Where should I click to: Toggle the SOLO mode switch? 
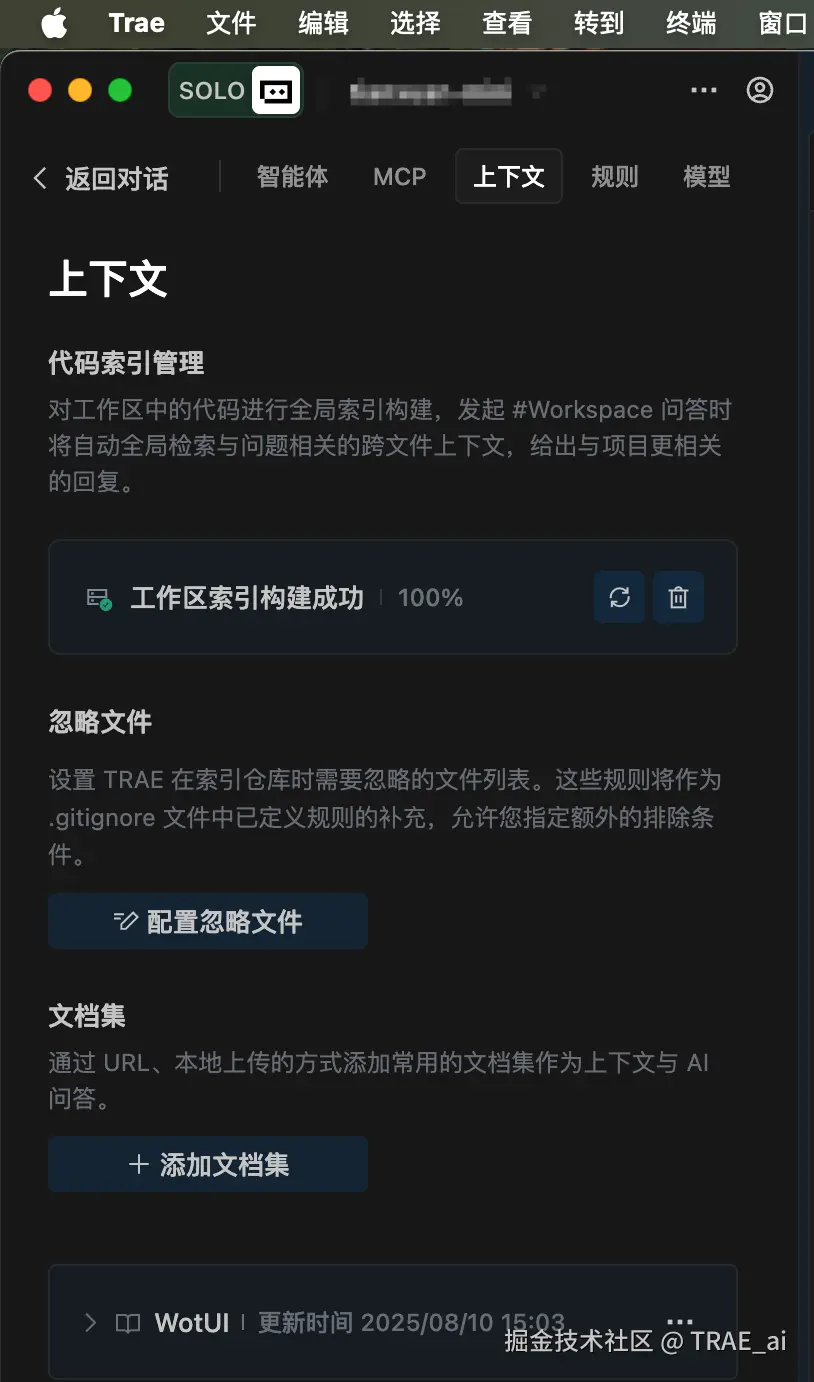(236, 91)
